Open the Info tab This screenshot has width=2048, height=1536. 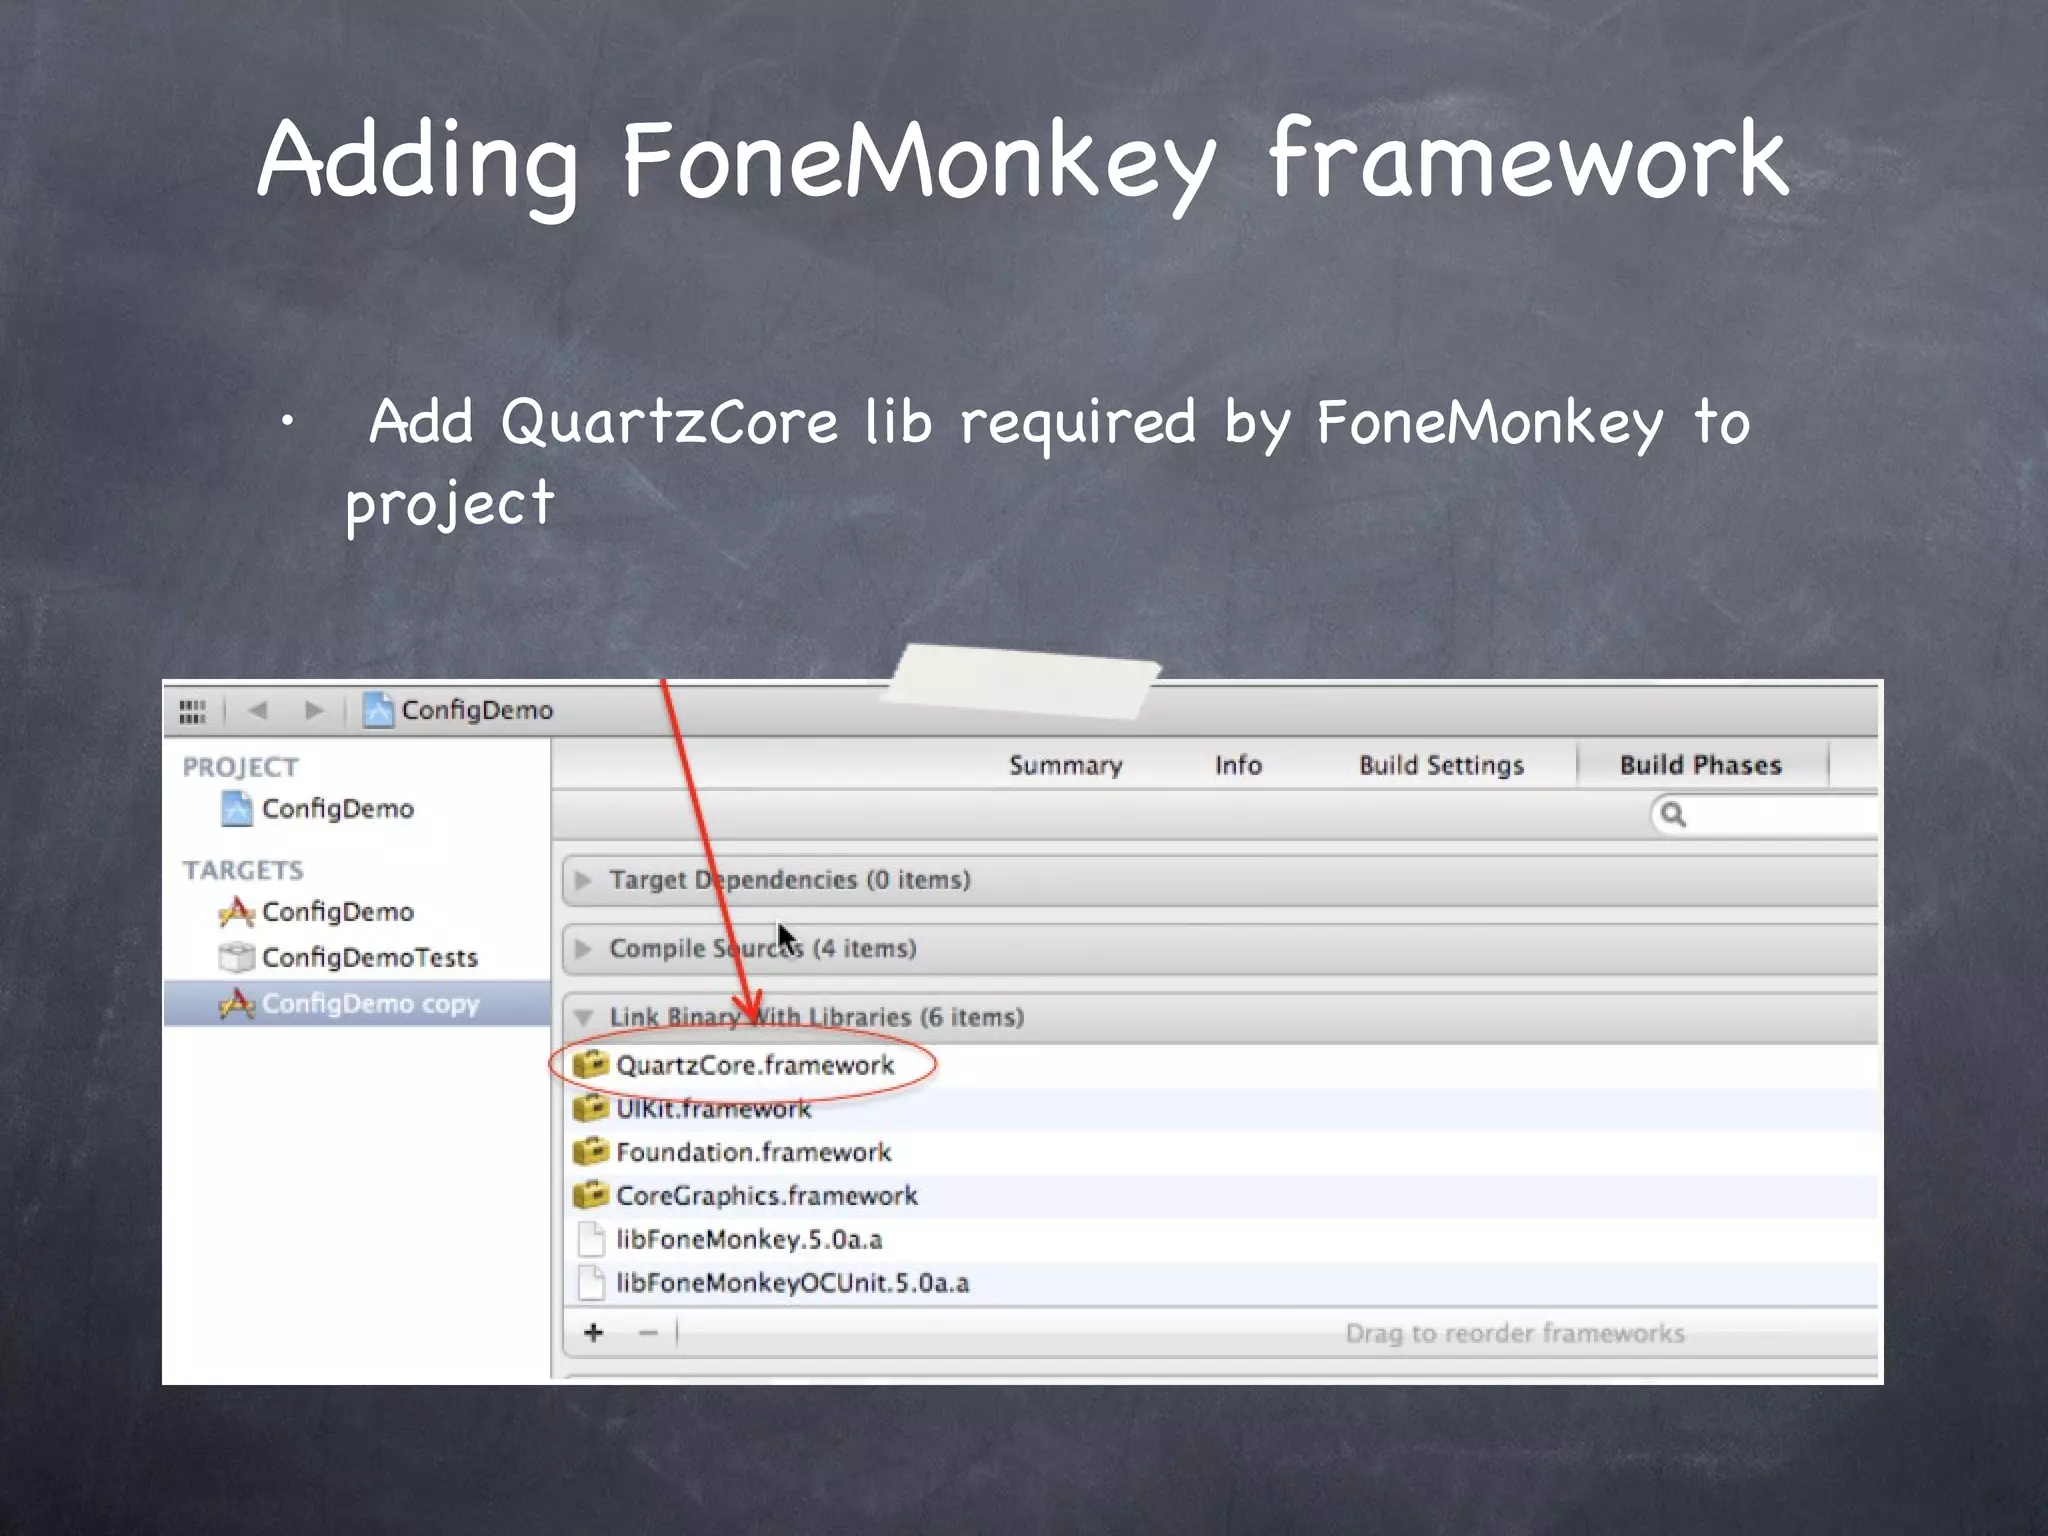pyautogui.click(x=1238, y=765)
